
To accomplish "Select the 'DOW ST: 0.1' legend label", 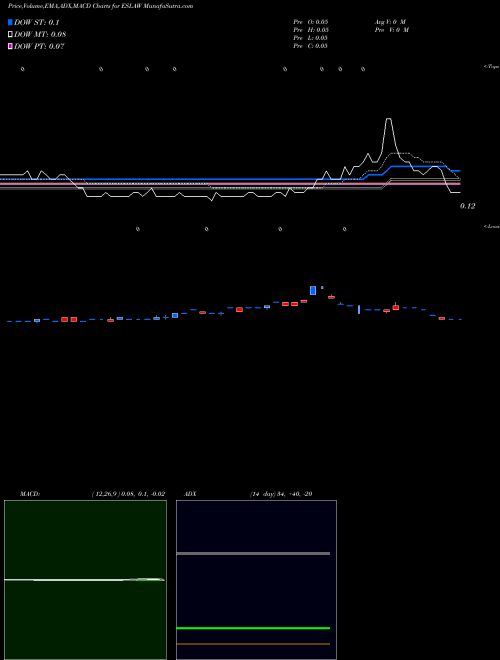I will (x=37, y=23).
